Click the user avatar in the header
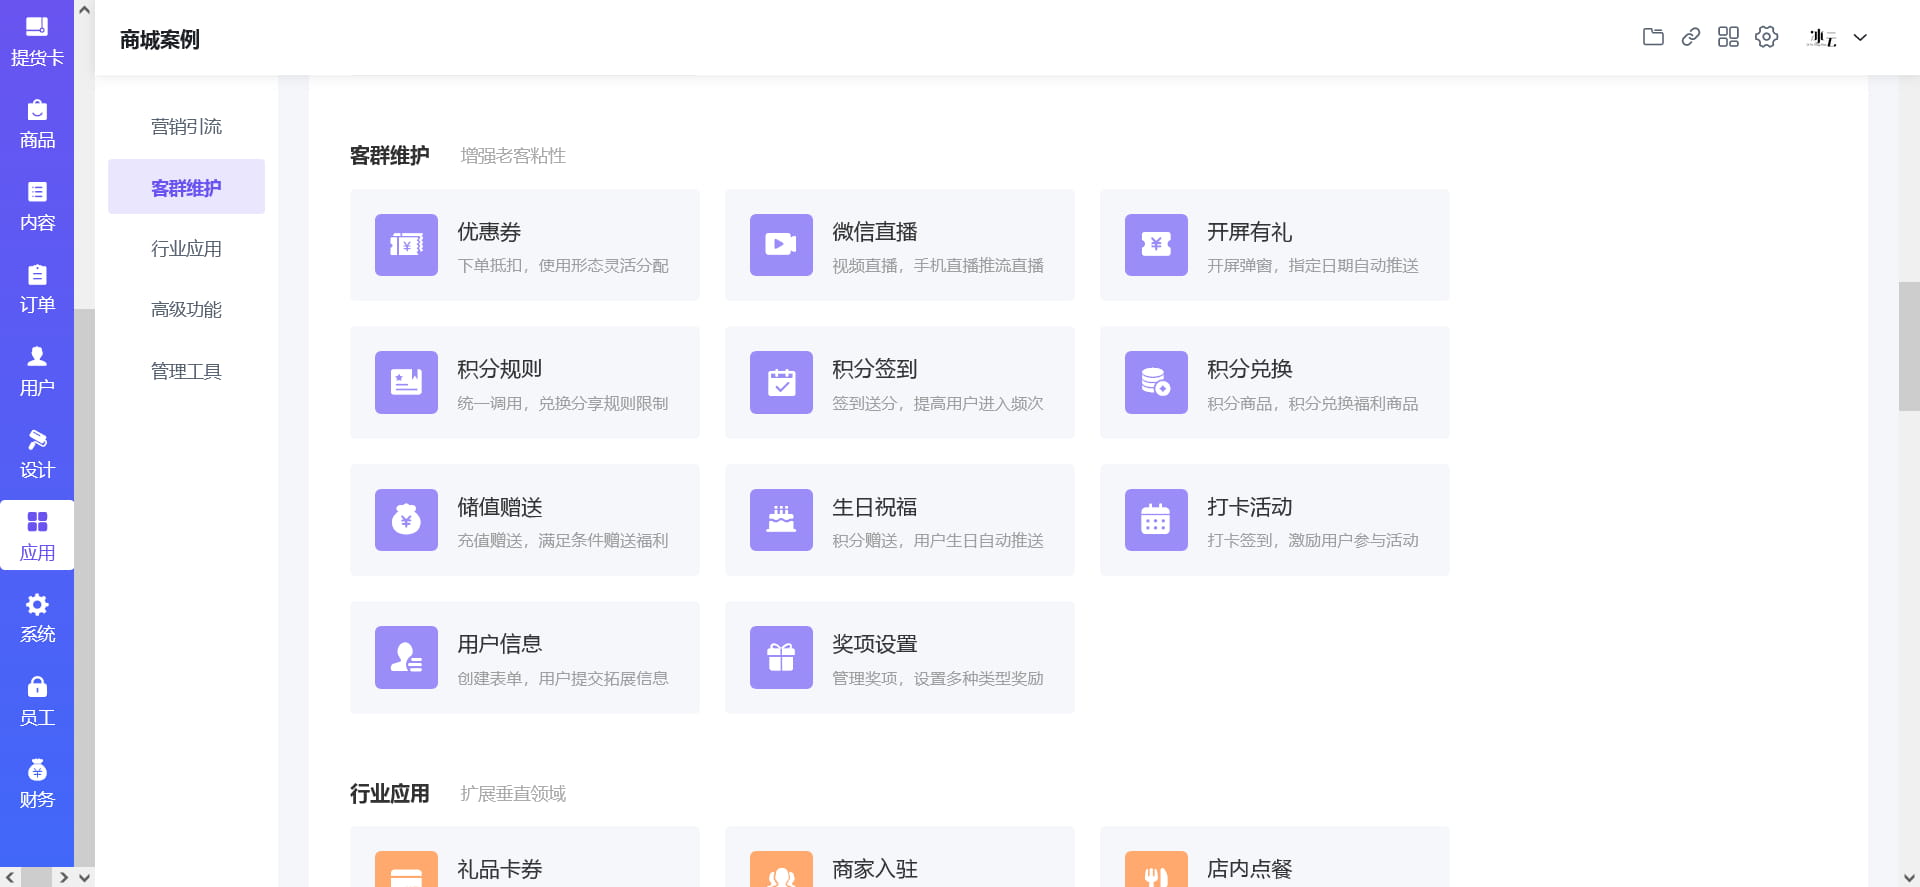1920x887 pixels. point(1822,38)
